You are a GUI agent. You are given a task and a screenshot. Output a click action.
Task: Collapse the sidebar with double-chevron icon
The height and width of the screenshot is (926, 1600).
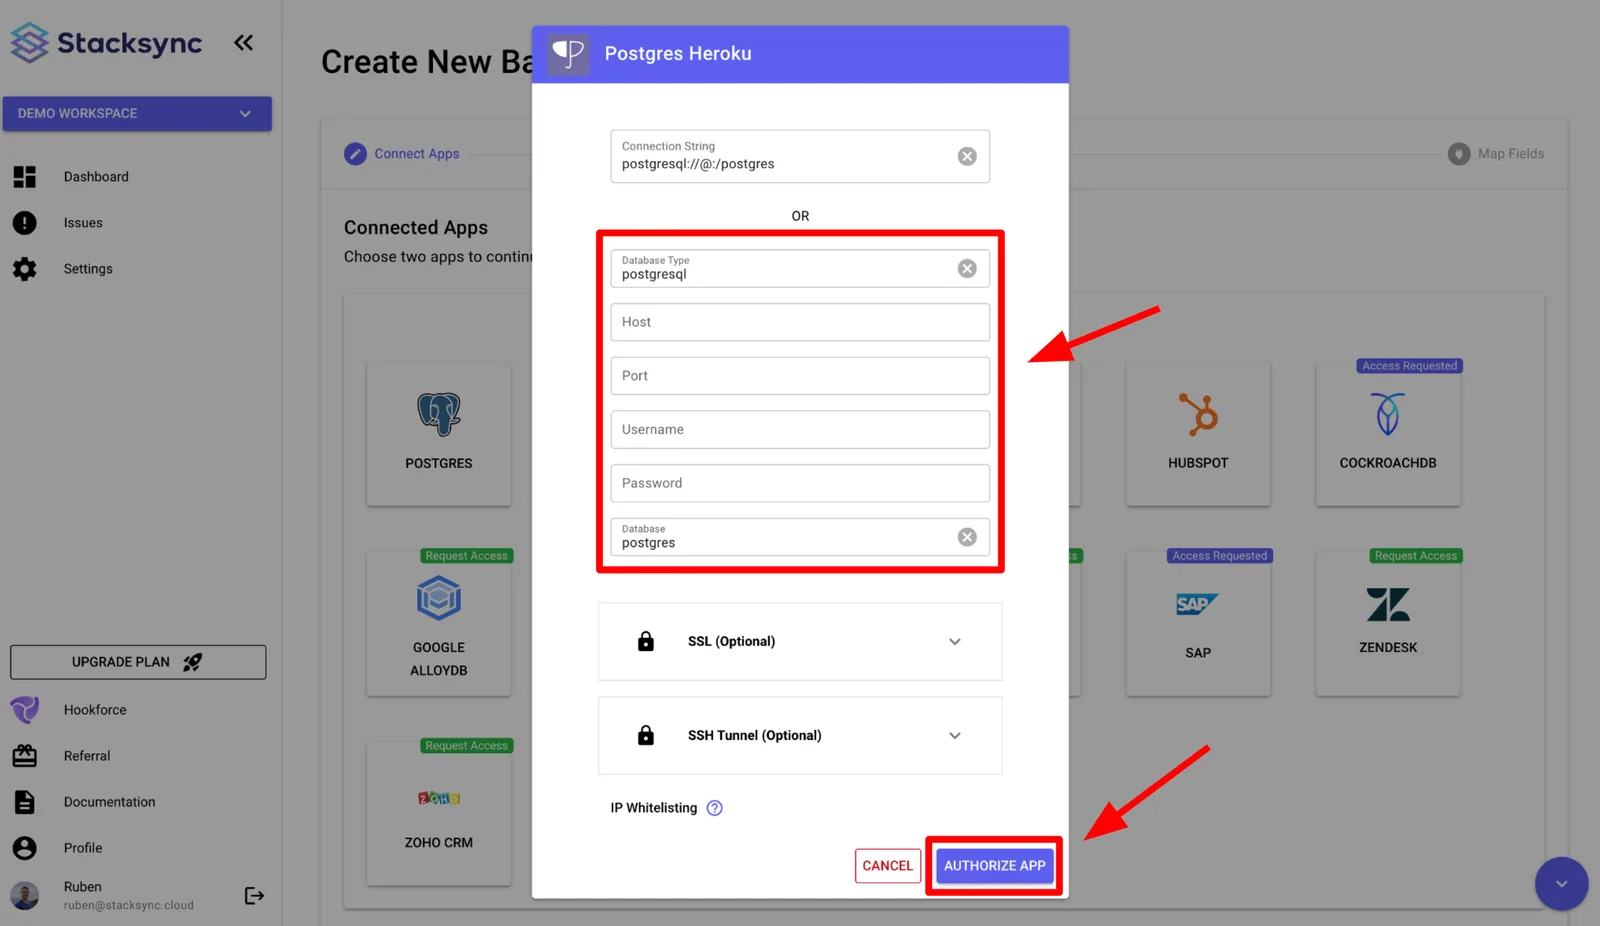pos(243,42)
